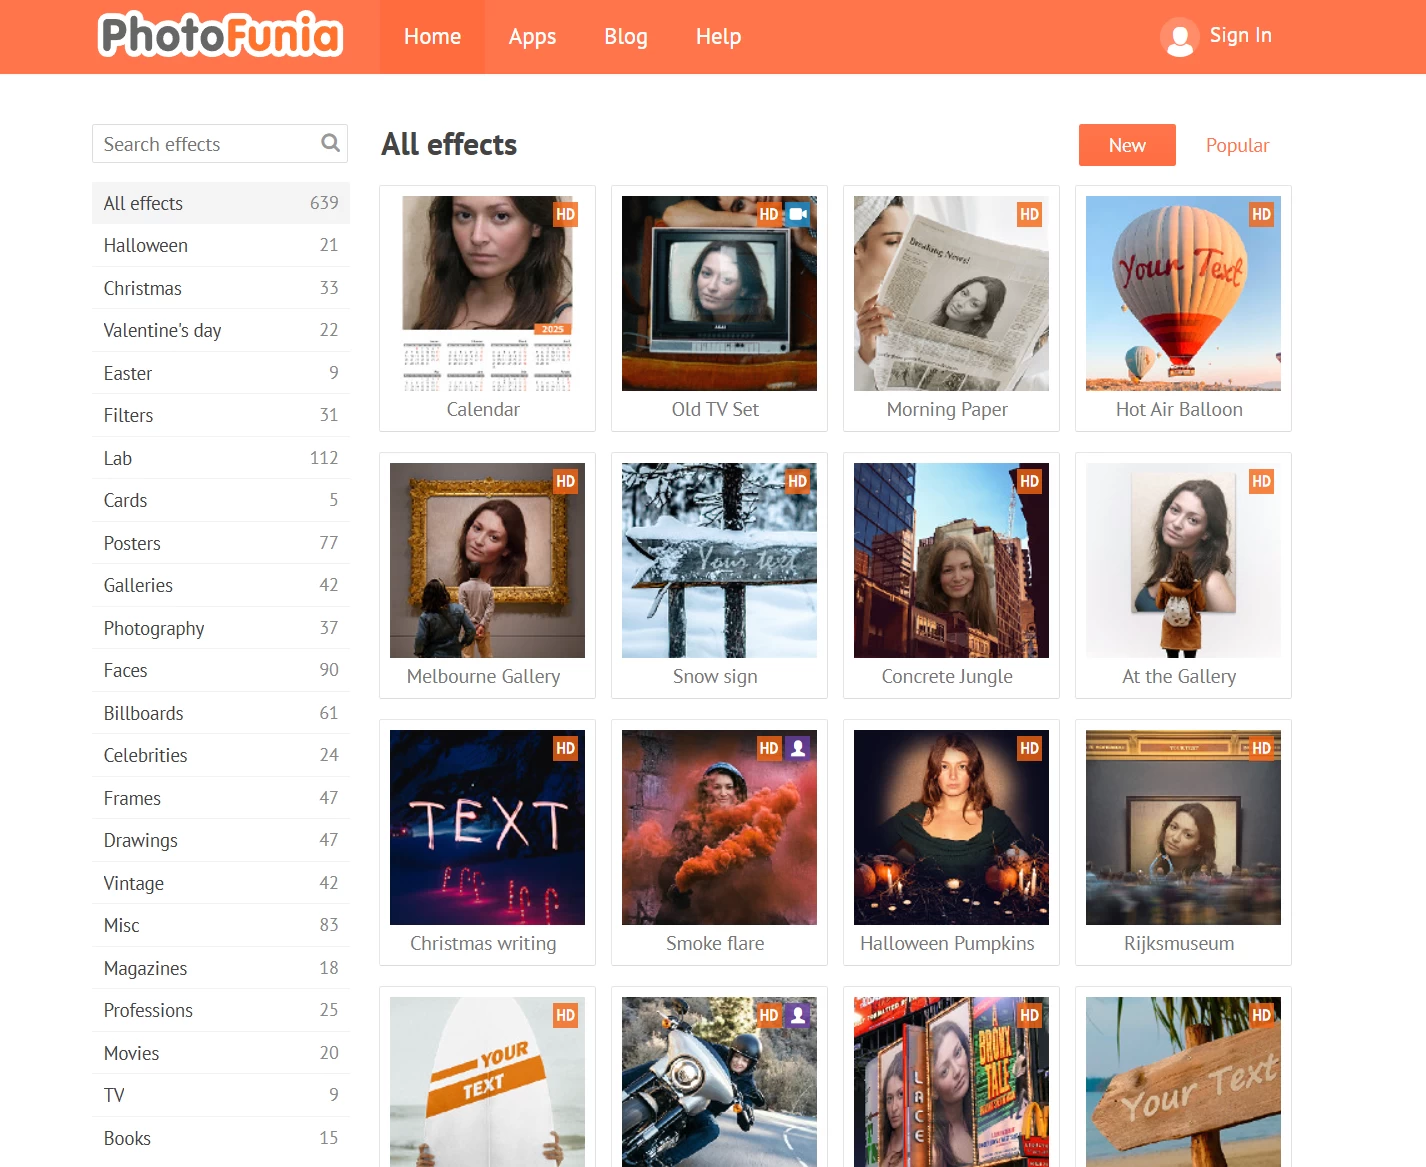Click face badge on motorcycle effect thumbnail
This screenshot has height=1167, width=1426.
(x=797, y=1015)
